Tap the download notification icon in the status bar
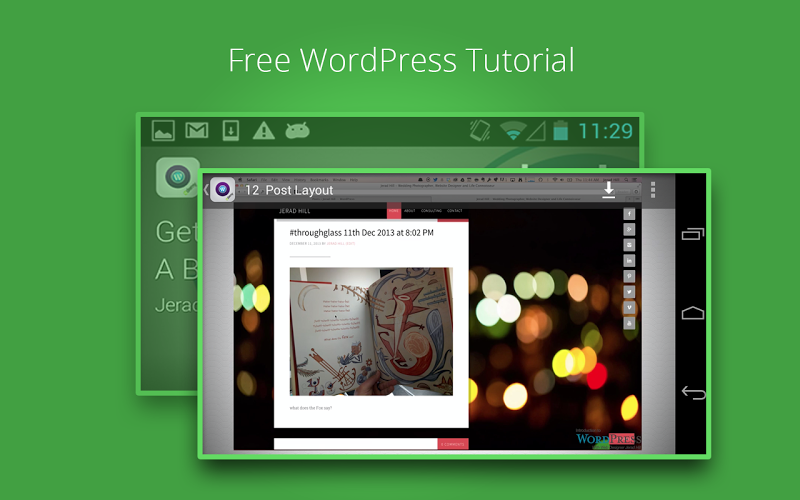Screen dimensions: 800x500 [x=231, y=131]
